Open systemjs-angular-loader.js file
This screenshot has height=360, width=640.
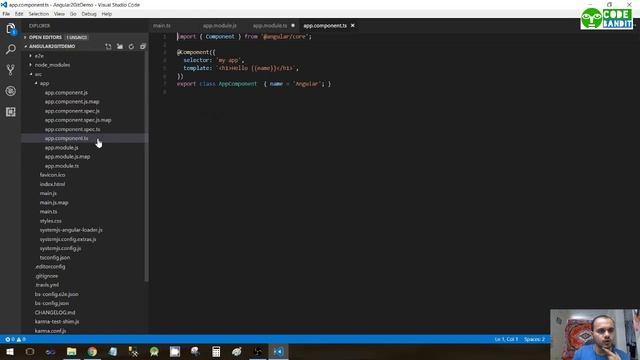point(71,230)
